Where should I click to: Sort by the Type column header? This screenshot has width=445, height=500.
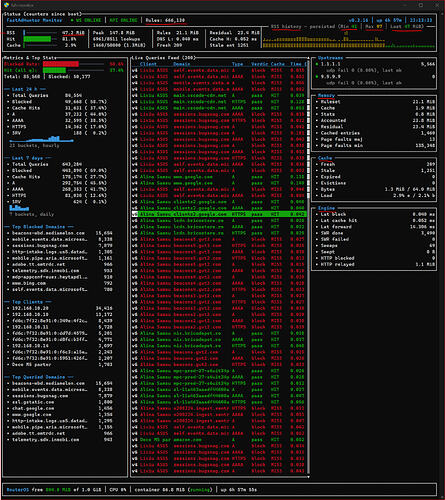[x=238, y=64]
